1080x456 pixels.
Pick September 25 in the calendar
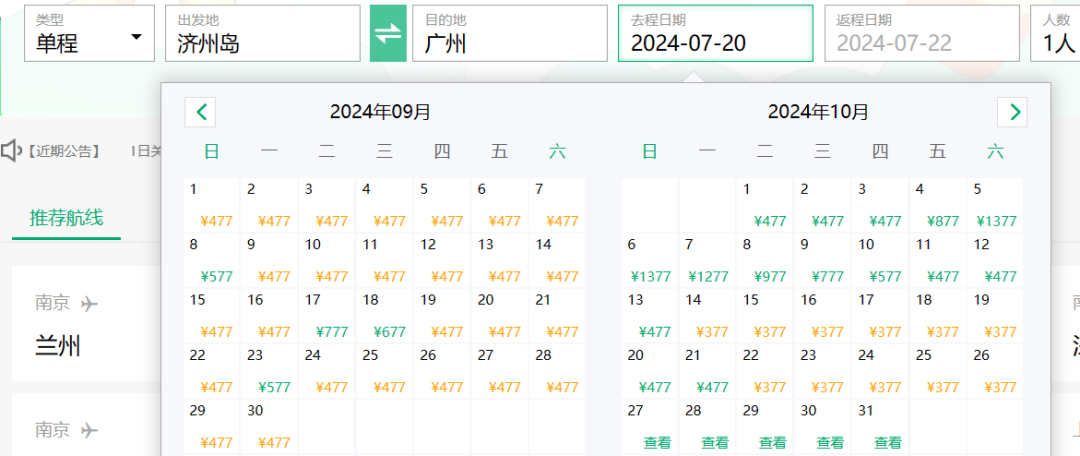click(384, 371)
